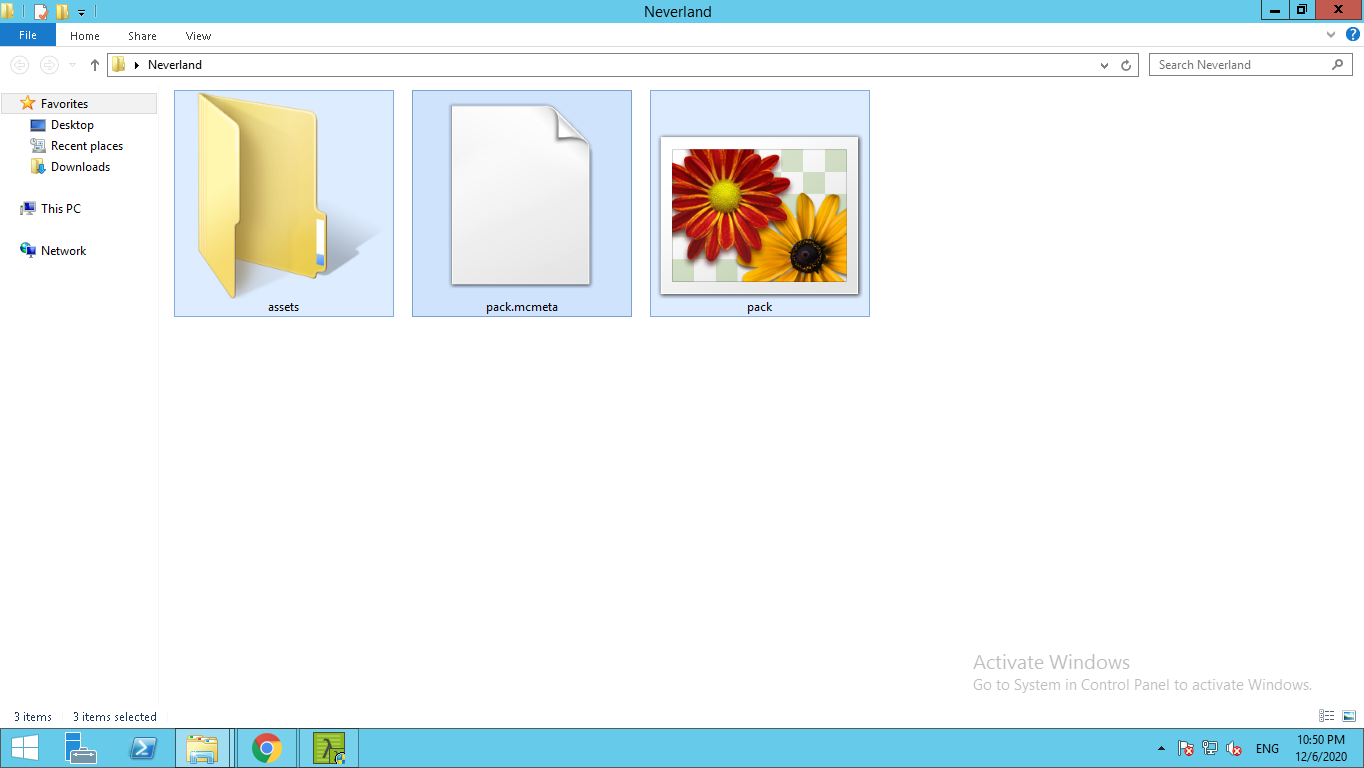
Task: Refresh the Neverland folder view
Action: pyautogui.click(x=1126, y=65)
